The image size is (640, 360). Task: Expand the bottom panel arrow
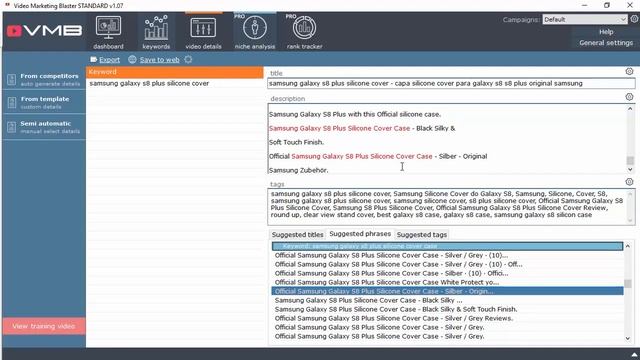pos(634,355)
